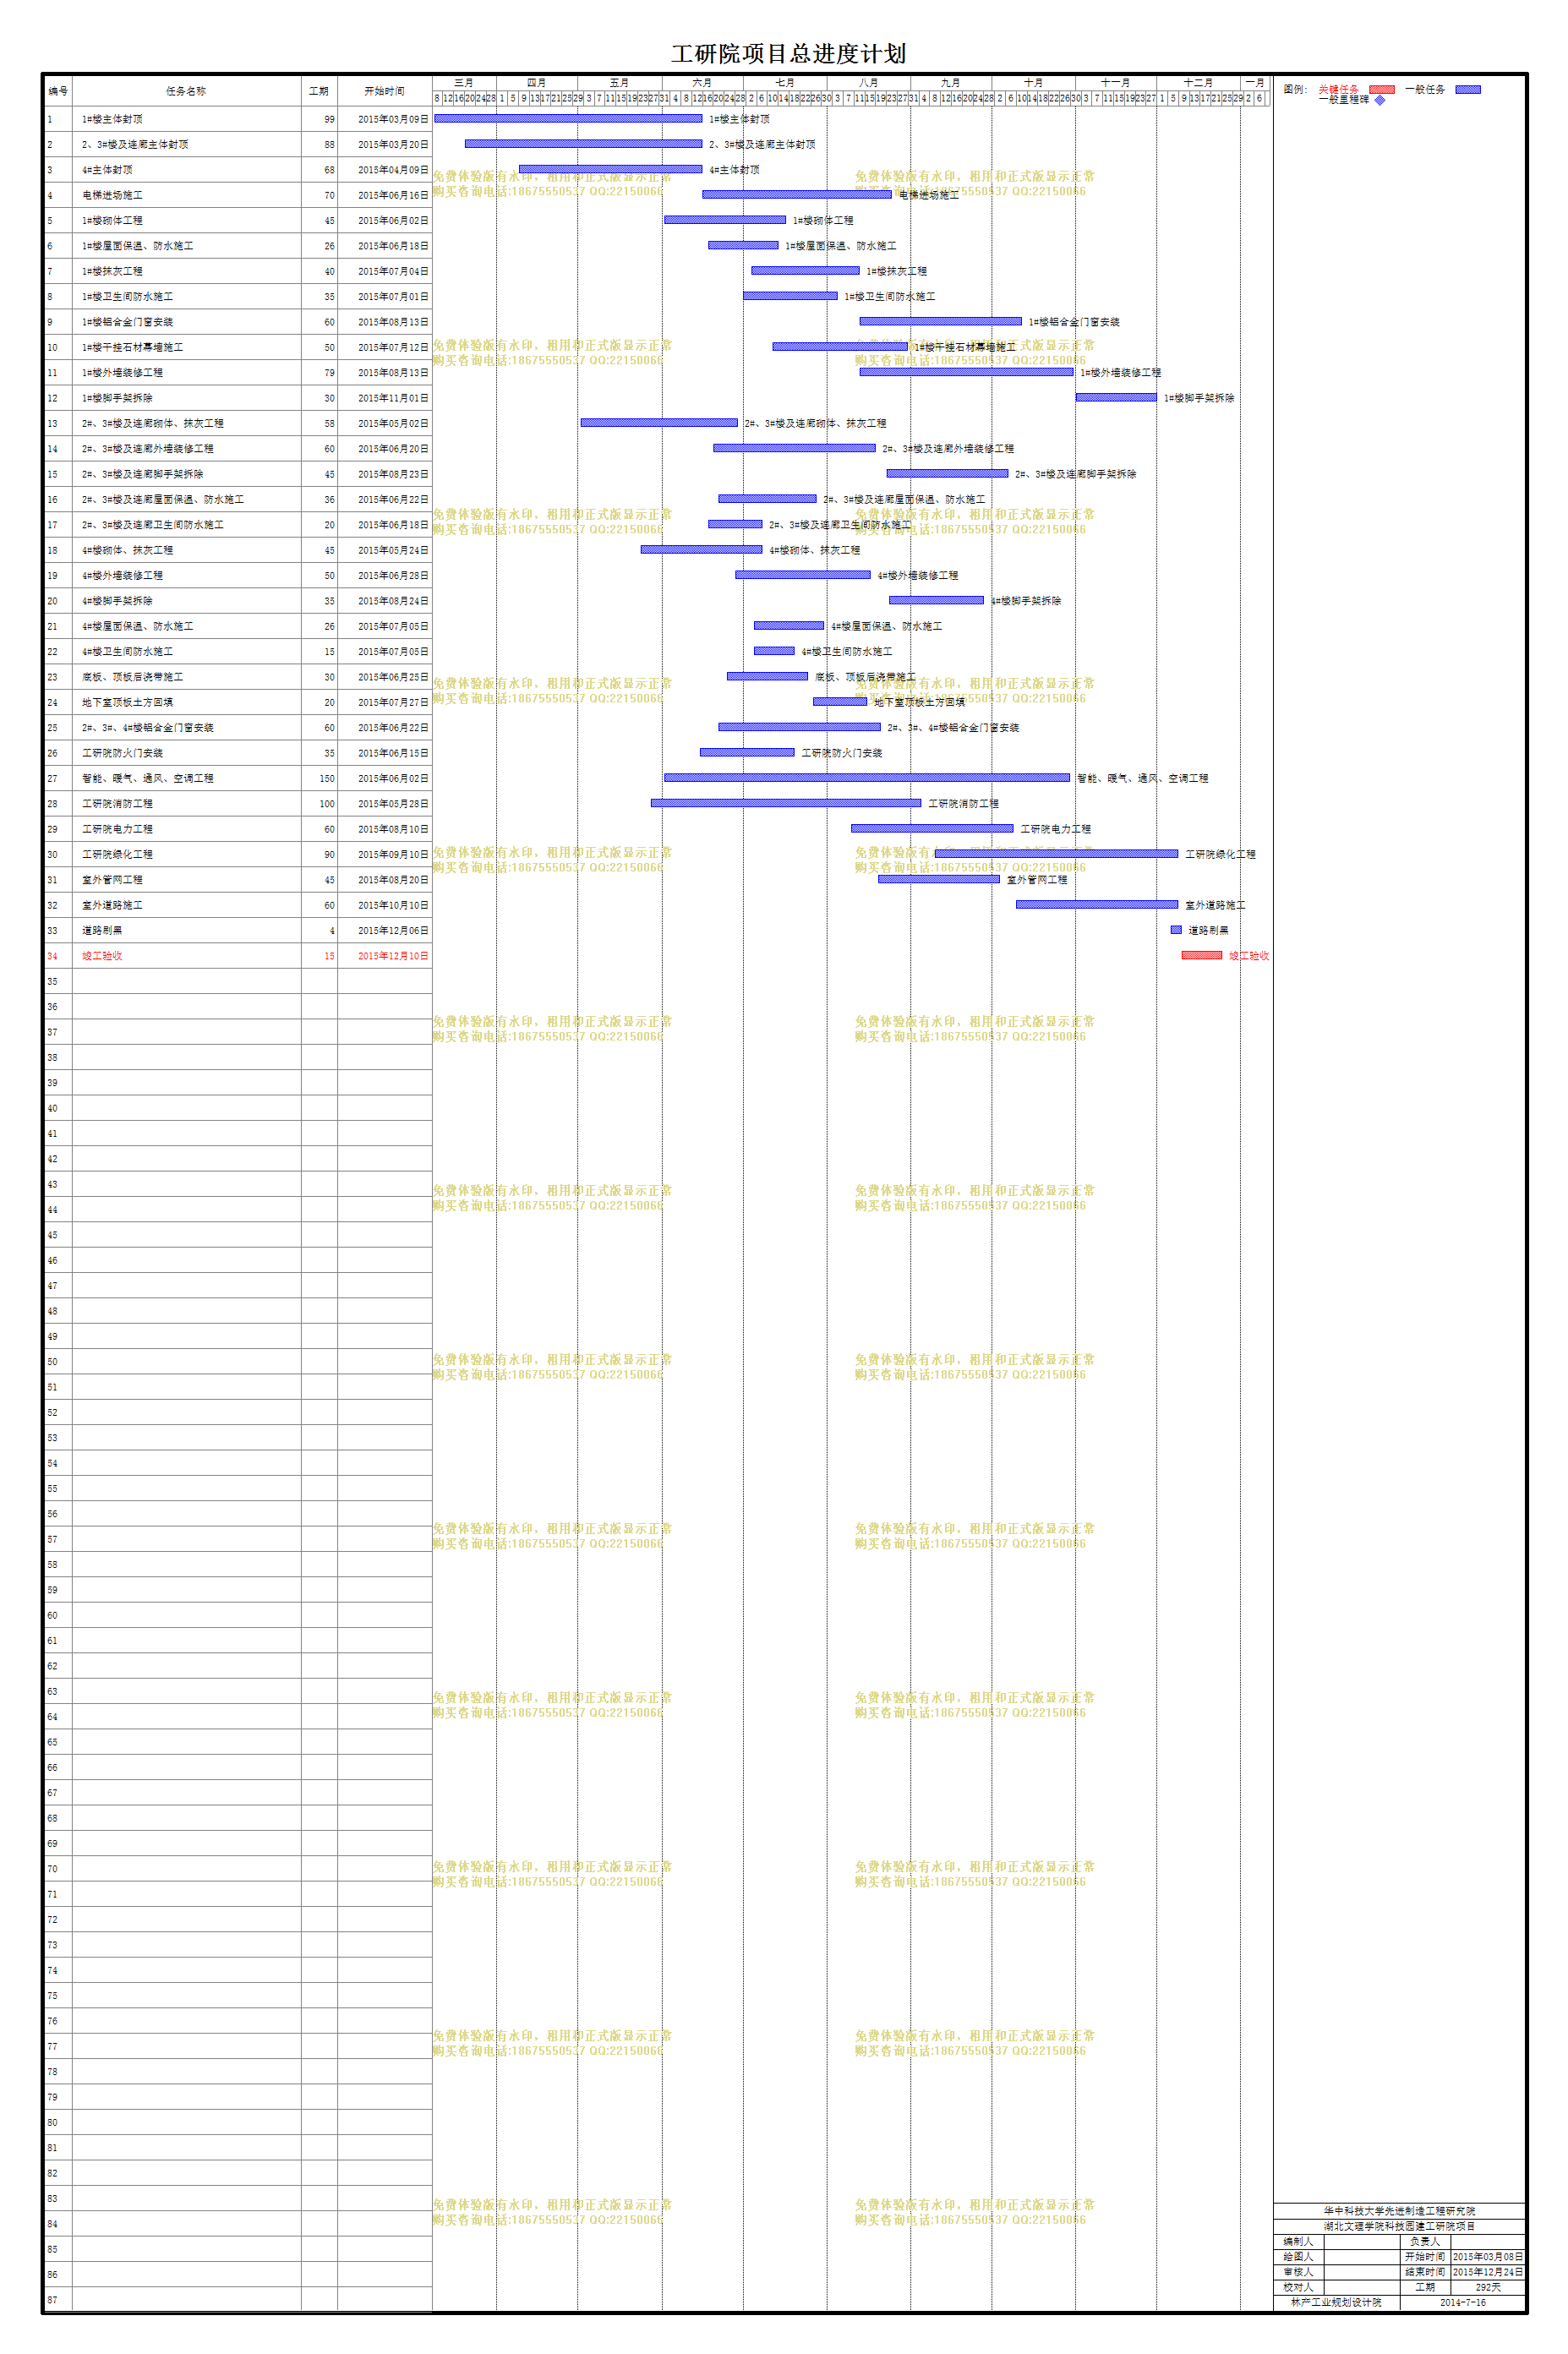
Task: Click row number 87 in the 编号 column
Action: click(x=58, y=2299)
